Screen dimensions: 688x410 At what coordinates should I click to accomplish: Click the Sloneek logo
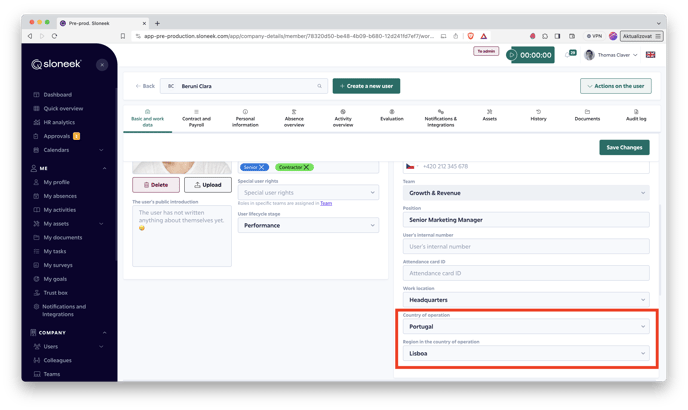pyautogui.click(x=56, y=65)
